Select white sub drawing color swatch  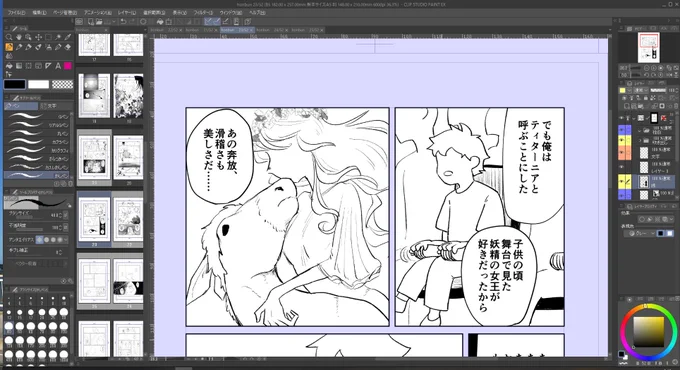click(39, 84)
